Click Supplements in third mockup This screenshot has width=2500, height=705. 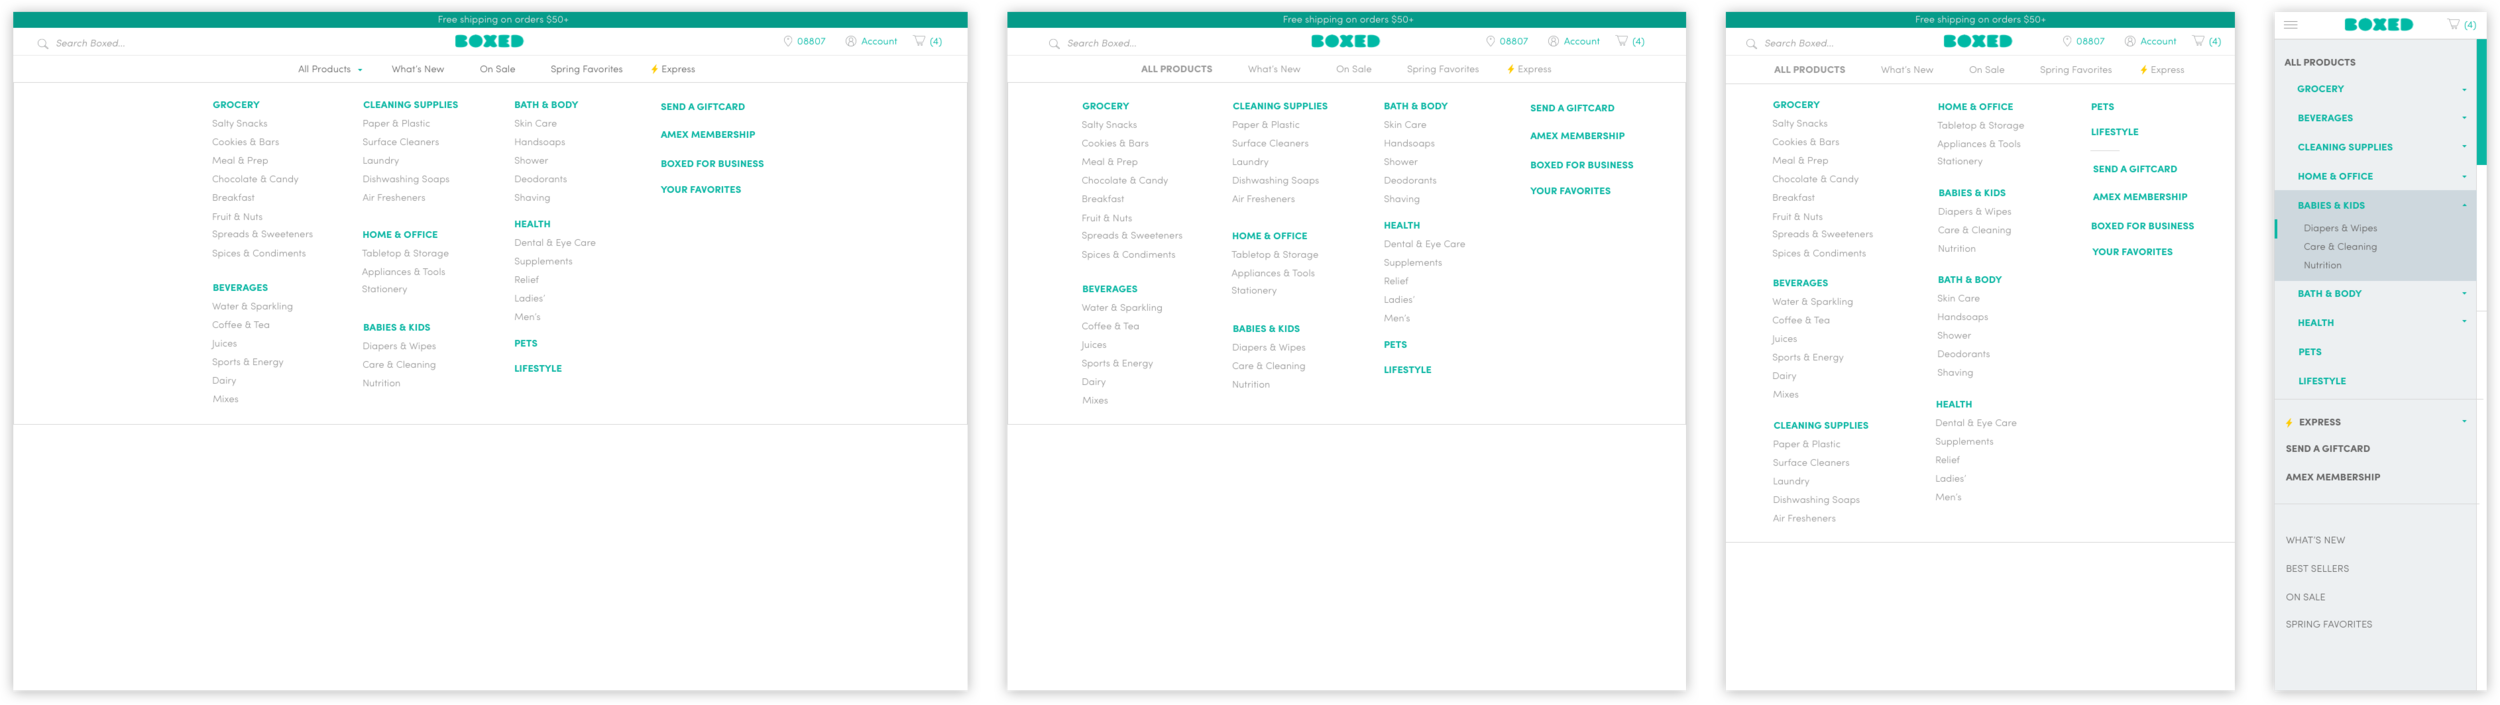coord(1964,442)
